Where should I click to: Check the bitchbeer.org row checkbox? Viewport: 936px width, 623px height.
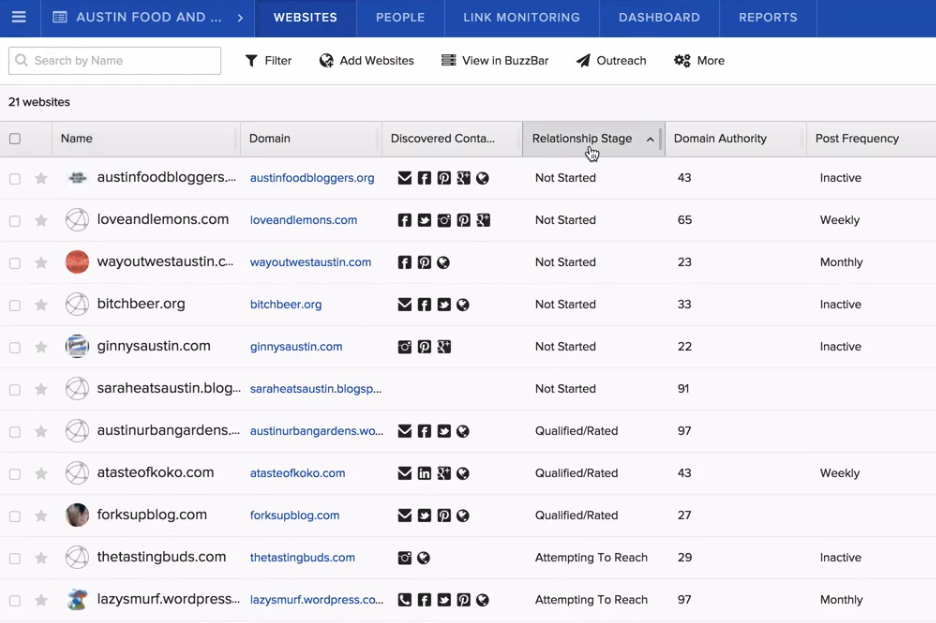pyautogui.click(x=15, y=305)
